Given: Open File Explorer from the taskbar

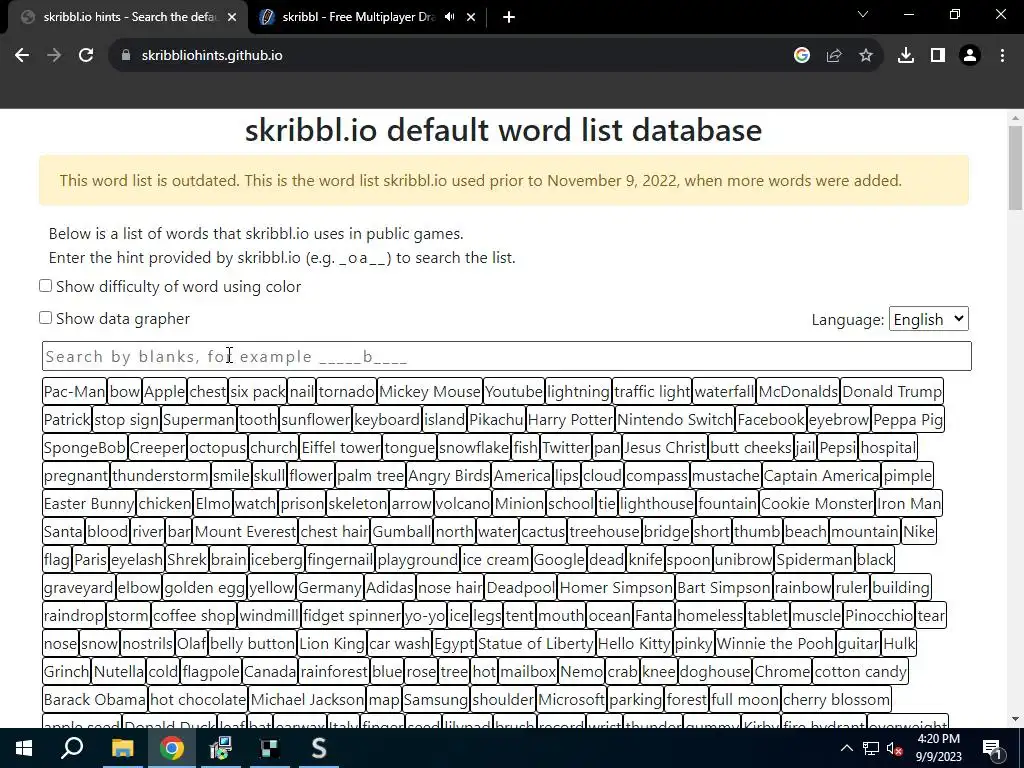Looking at the screenshot, I should (122, 748).
